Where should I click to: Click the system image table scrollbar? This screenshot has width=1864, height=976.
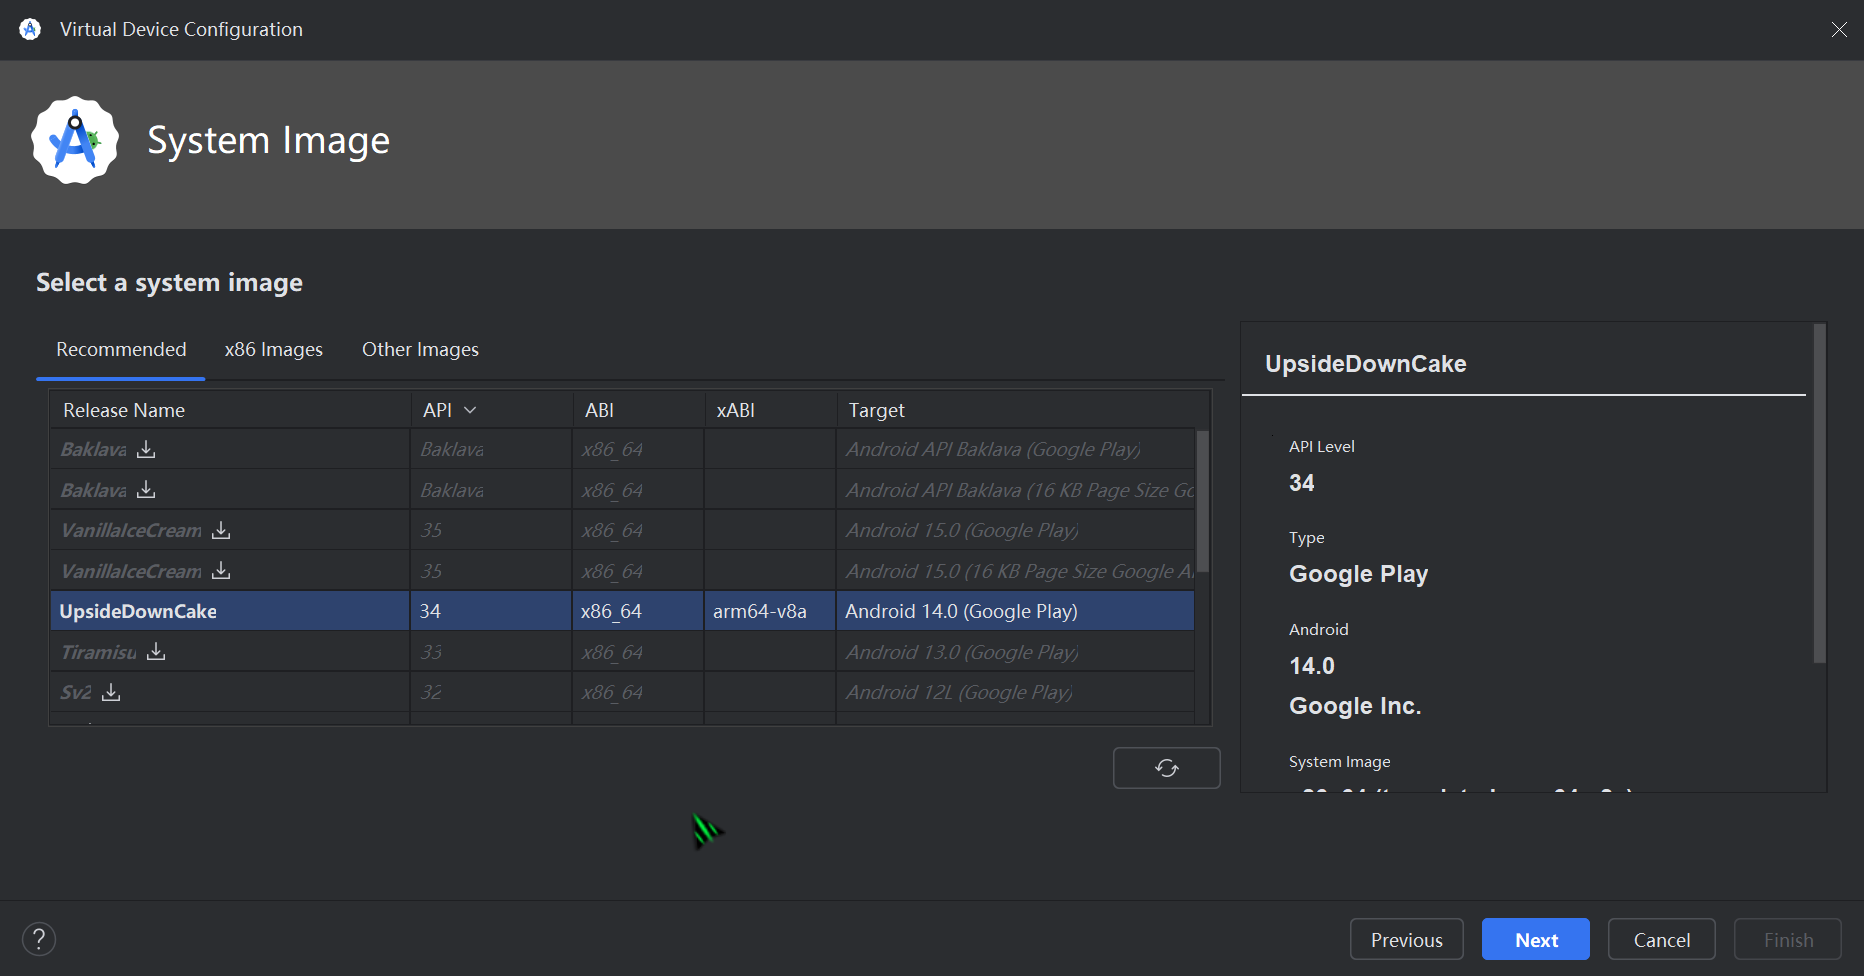pyautogui.click(x=1202, y=500)
